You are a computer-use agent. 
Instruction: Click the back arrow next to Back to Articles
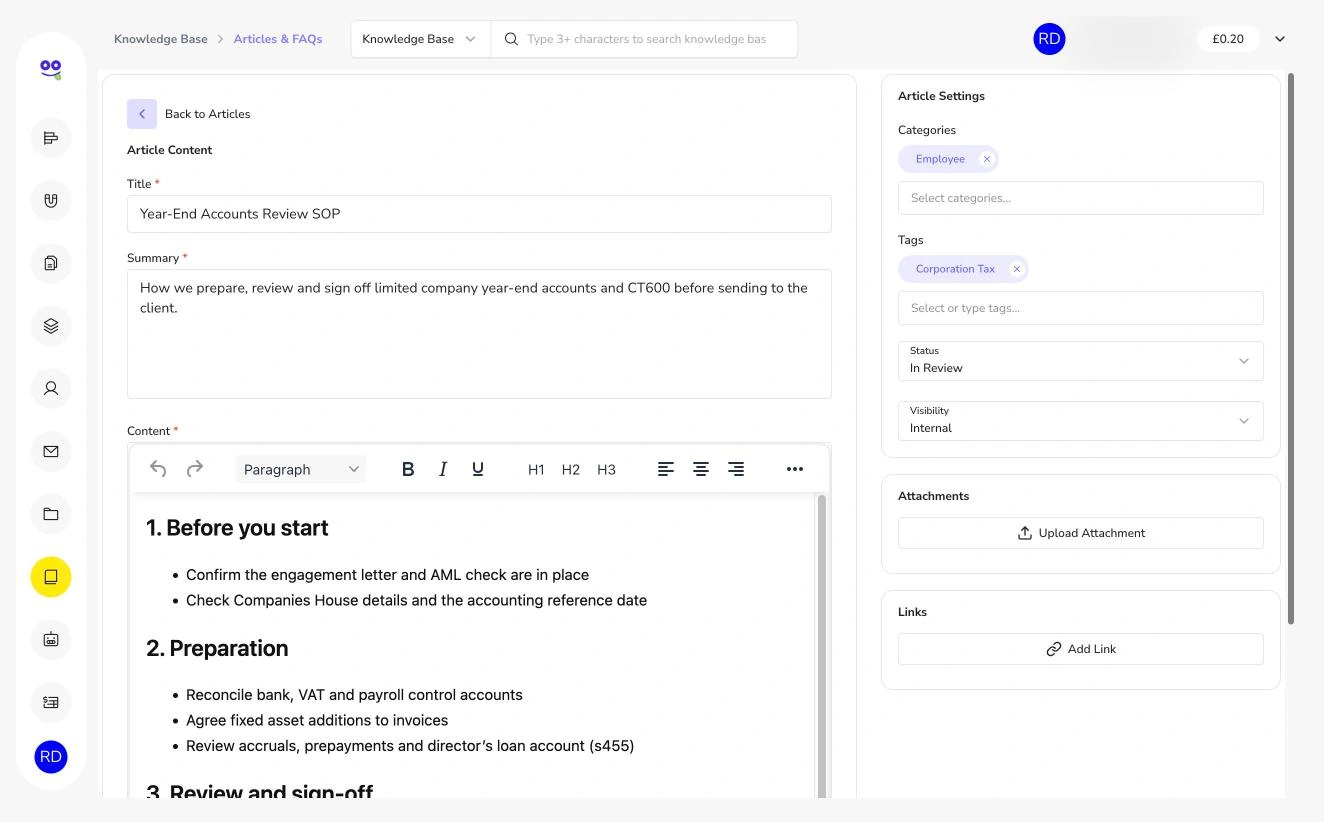point(142,114)
